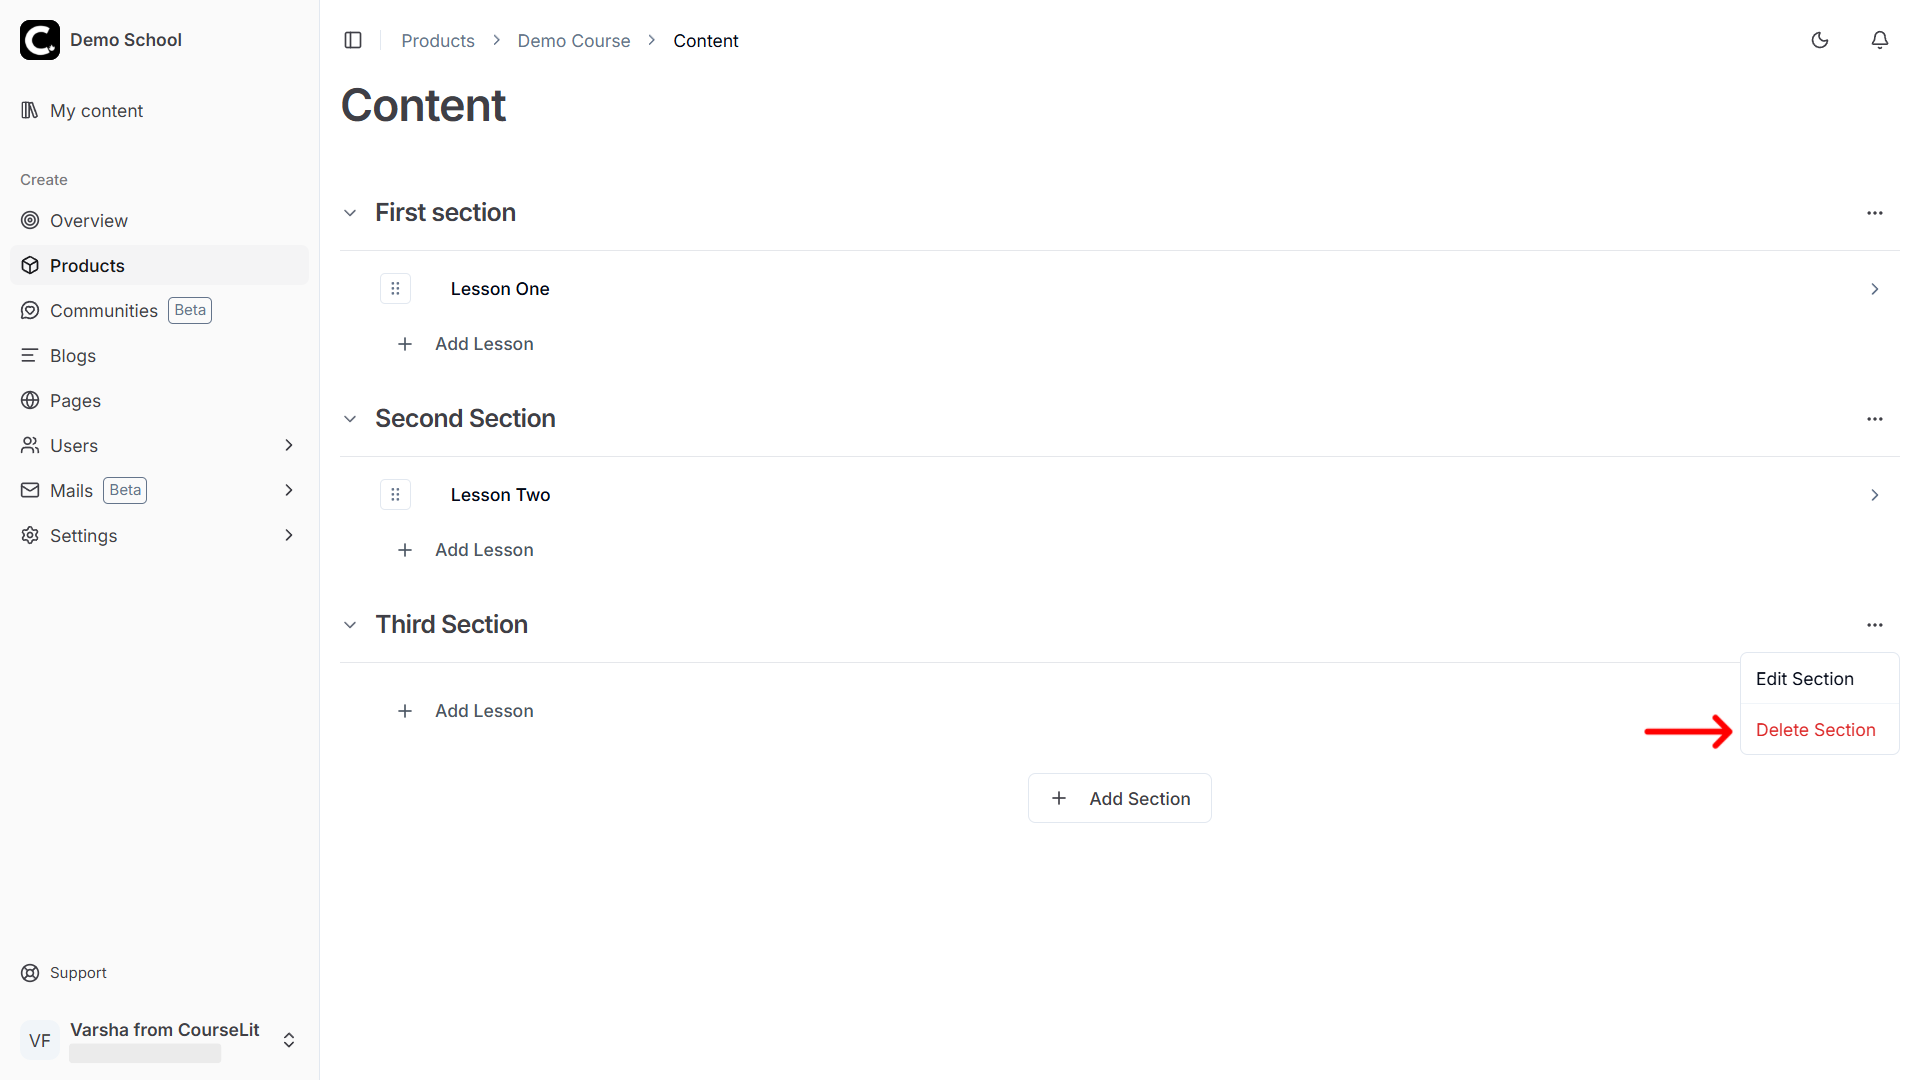Open First section three-dot menu
The image size is (1920, 1080).
1874,213
